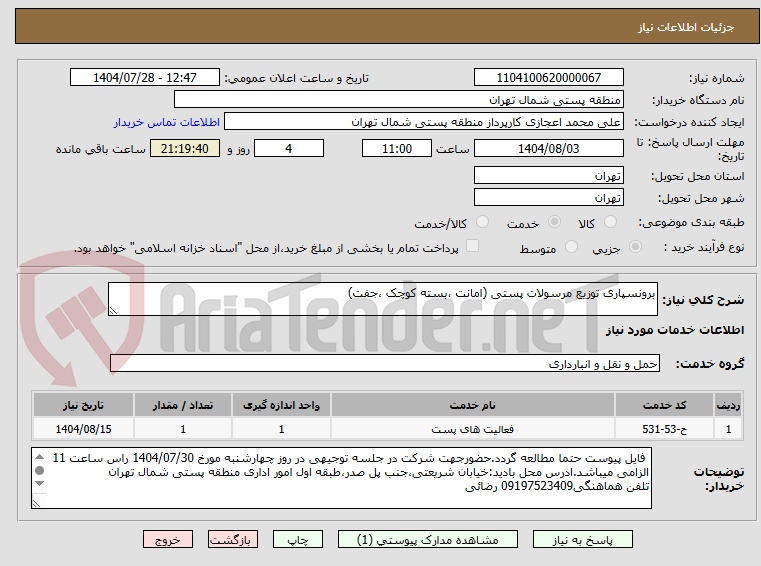Click scroll up arrow in buyer notes
Viewport: 761px width, 566px height.
click(x=40, y=457)
